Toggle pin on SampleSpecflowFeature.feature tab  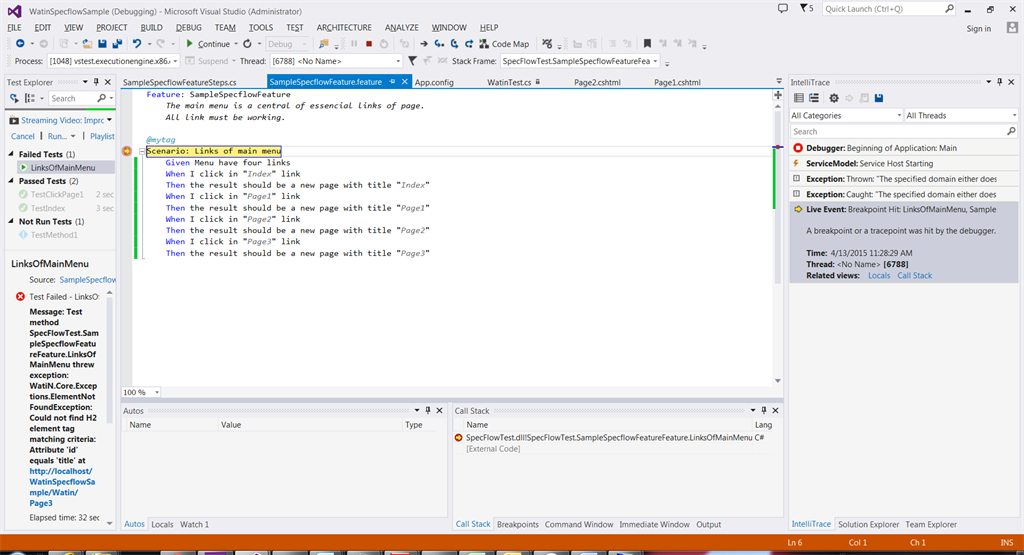[x=393, y=82]
